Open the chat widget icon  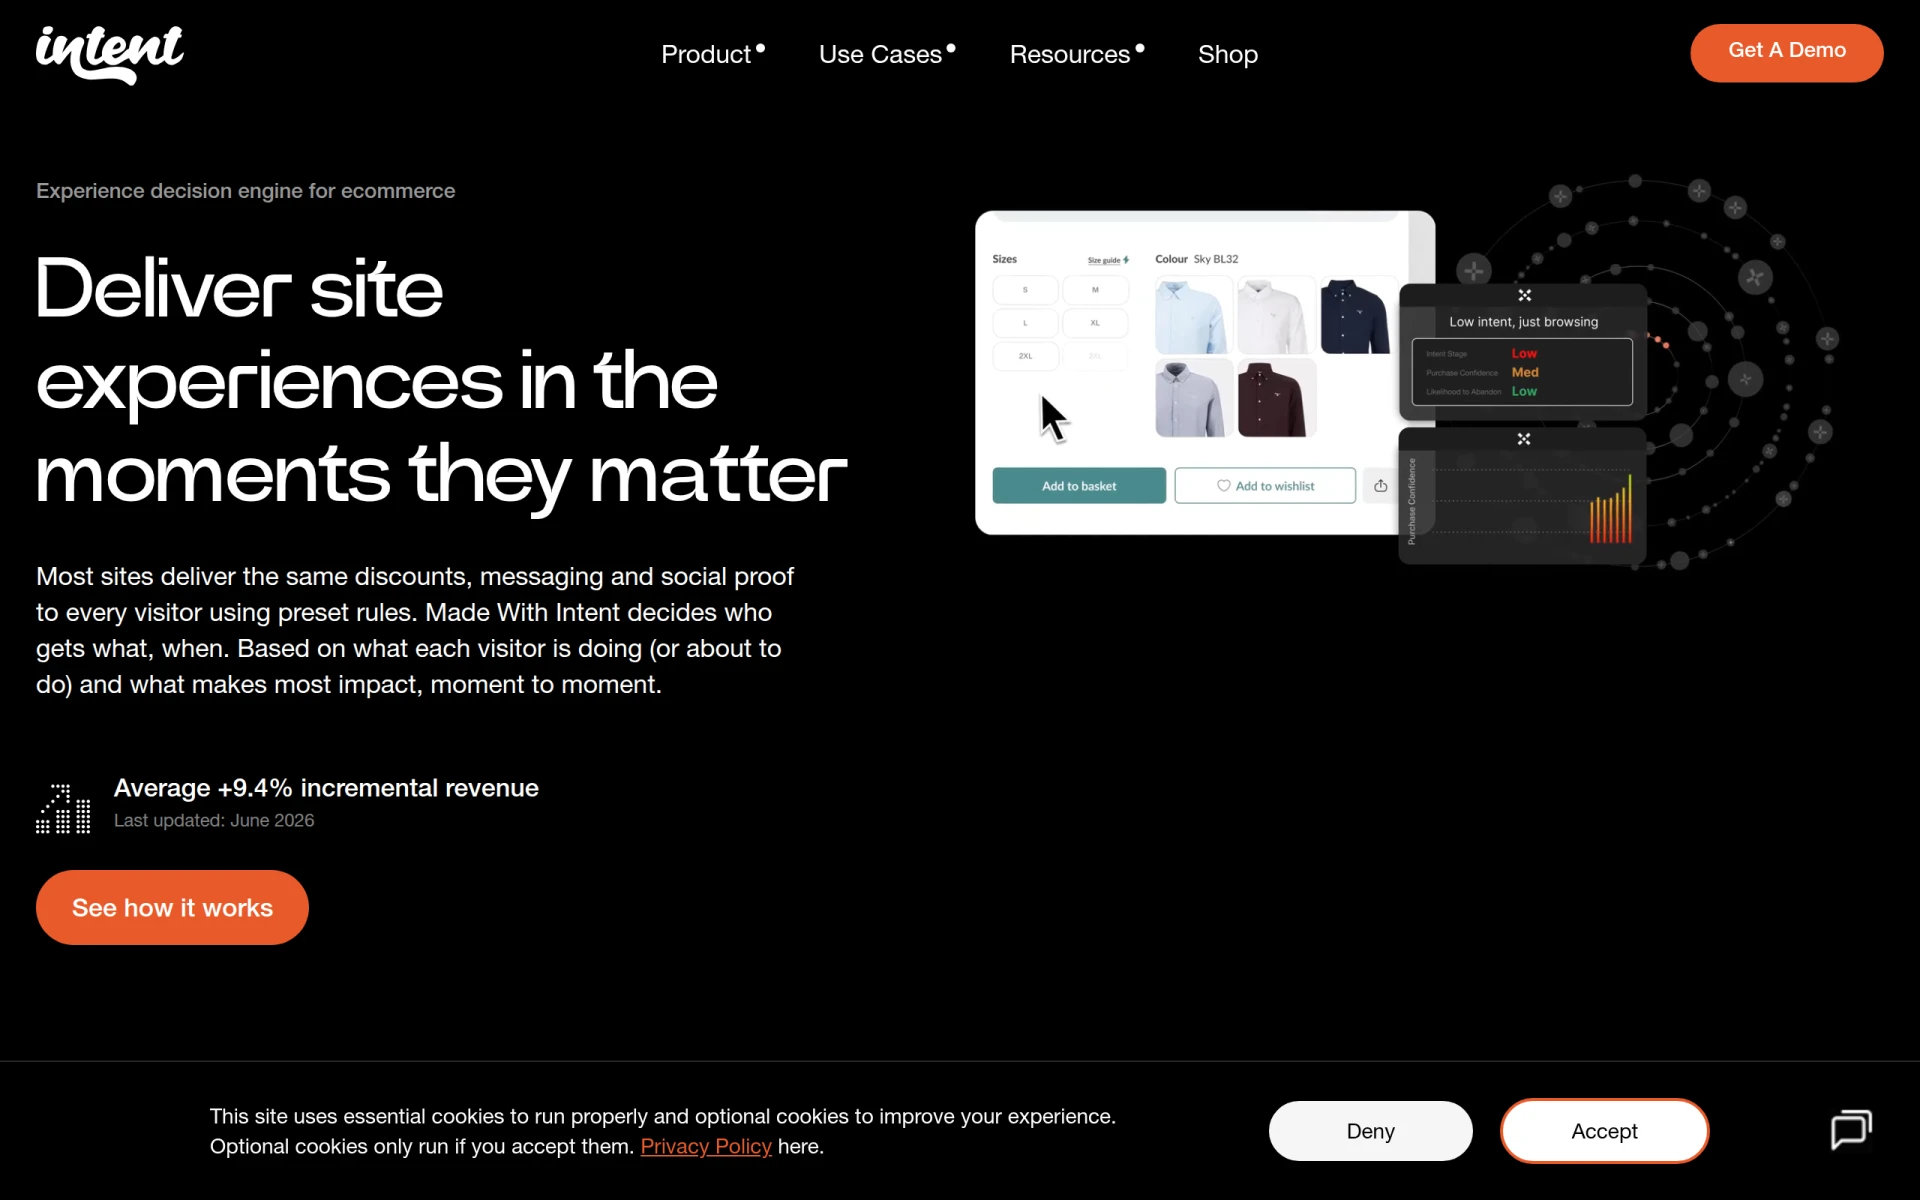1851,1130
